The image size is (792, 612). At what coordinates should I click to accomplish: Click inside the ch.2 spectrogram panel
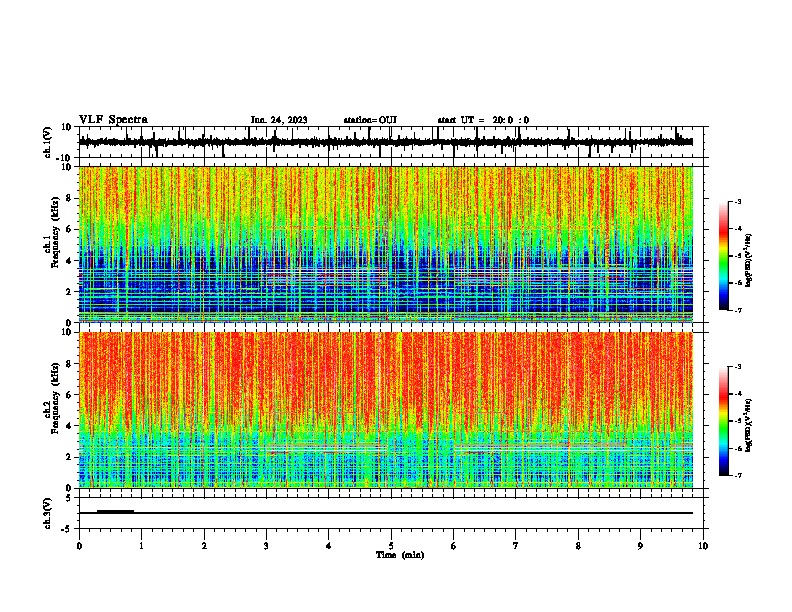click(x=386, y=410)
